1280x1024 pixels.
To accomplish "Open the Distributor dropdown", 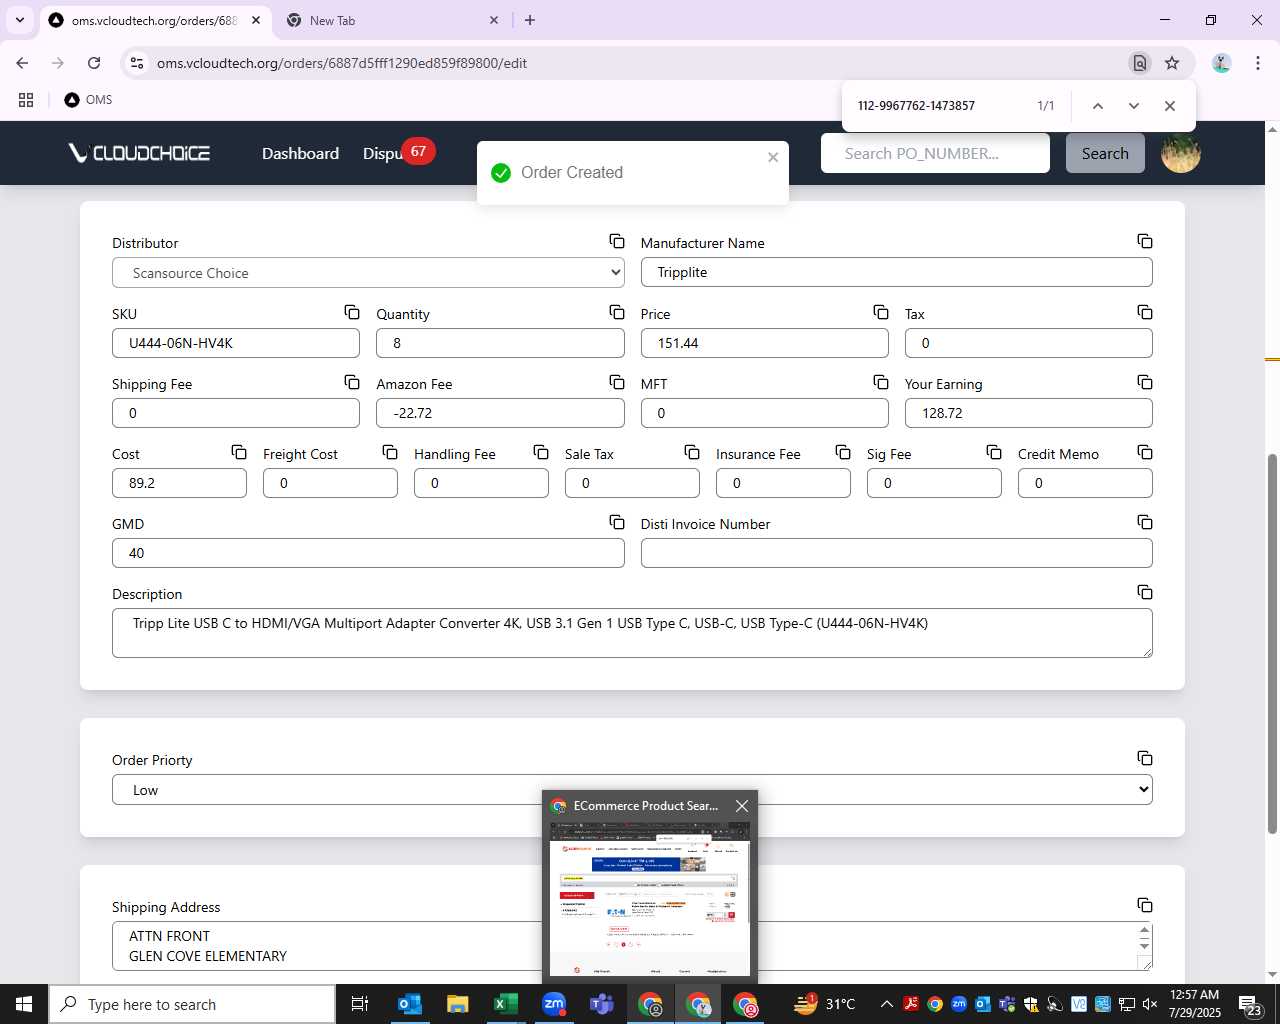I will [x=368, y=273].
